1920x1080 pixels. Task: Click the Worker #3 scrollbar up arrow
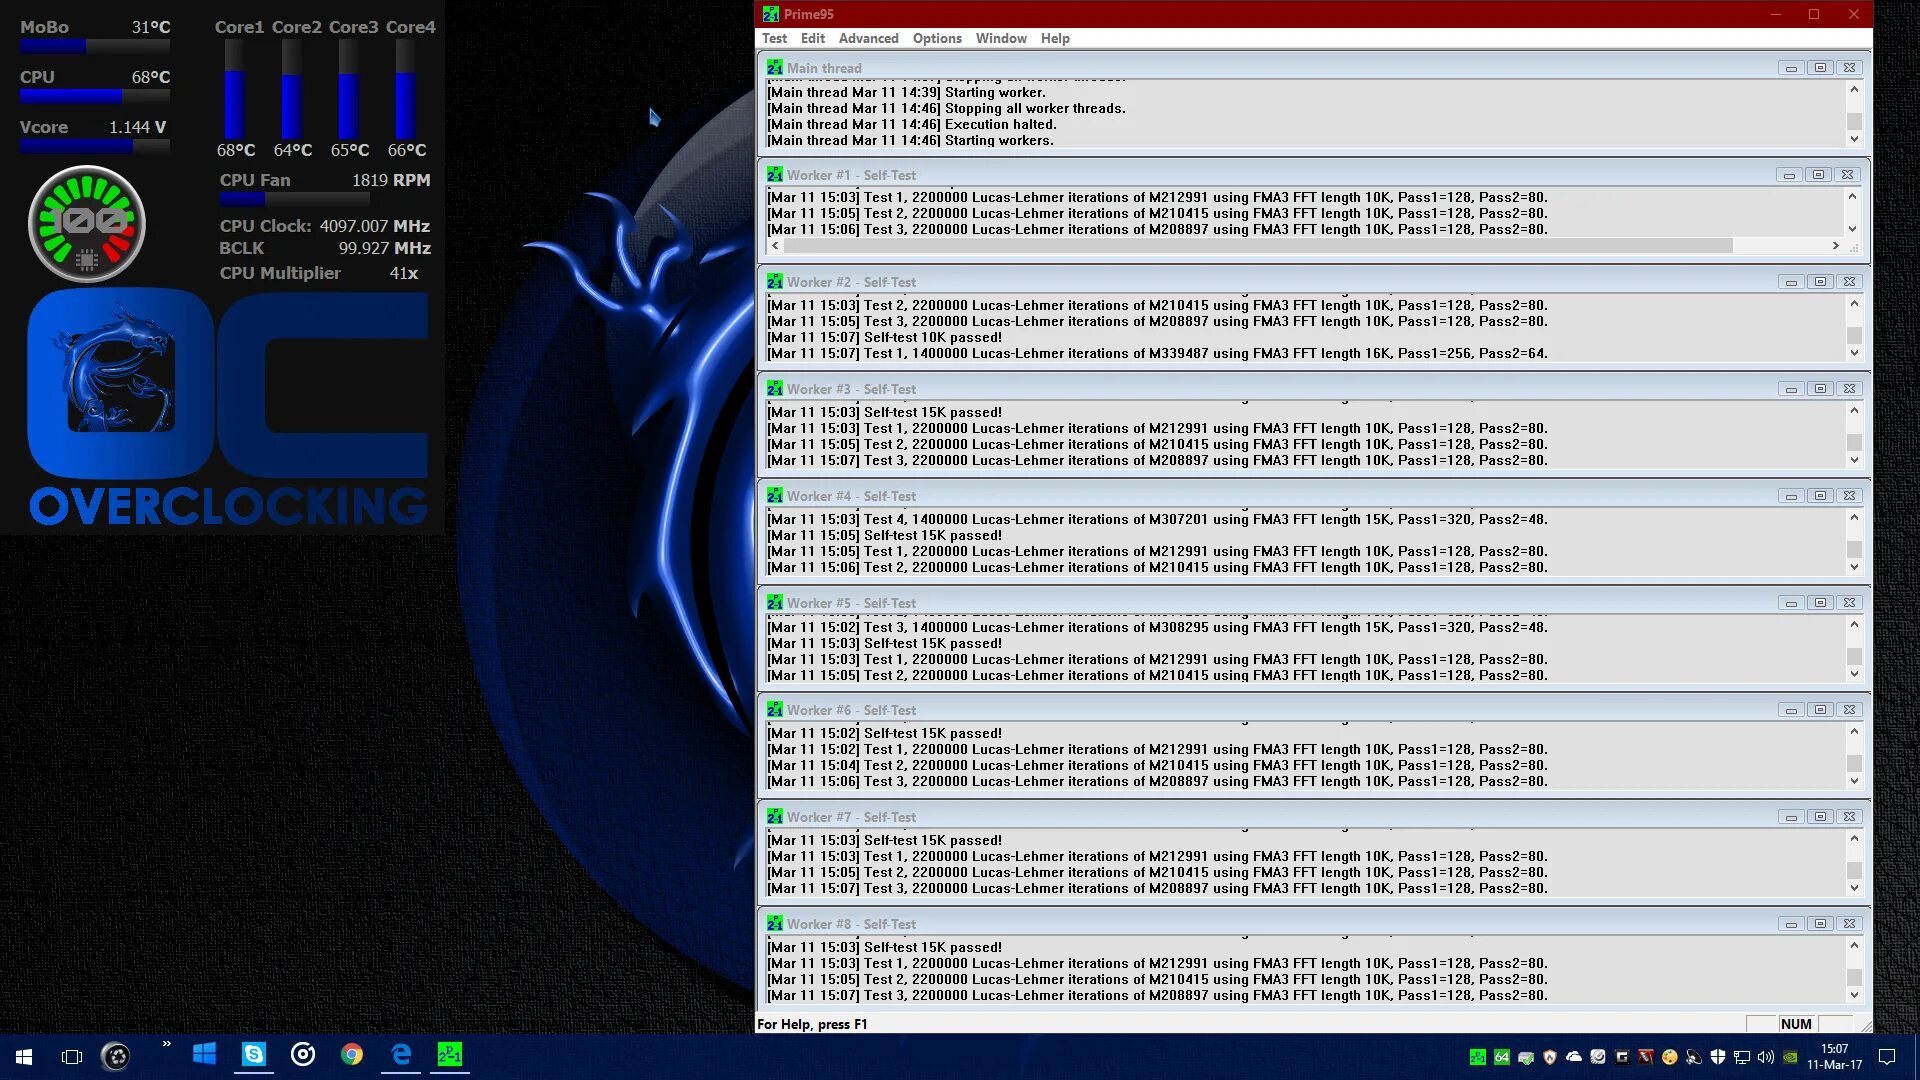[x=1854, y=411]
